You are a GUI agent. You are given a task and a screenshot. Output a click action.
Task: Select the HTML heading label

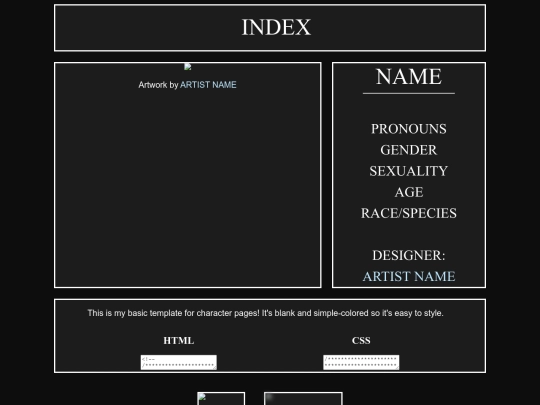click(179, 341)
